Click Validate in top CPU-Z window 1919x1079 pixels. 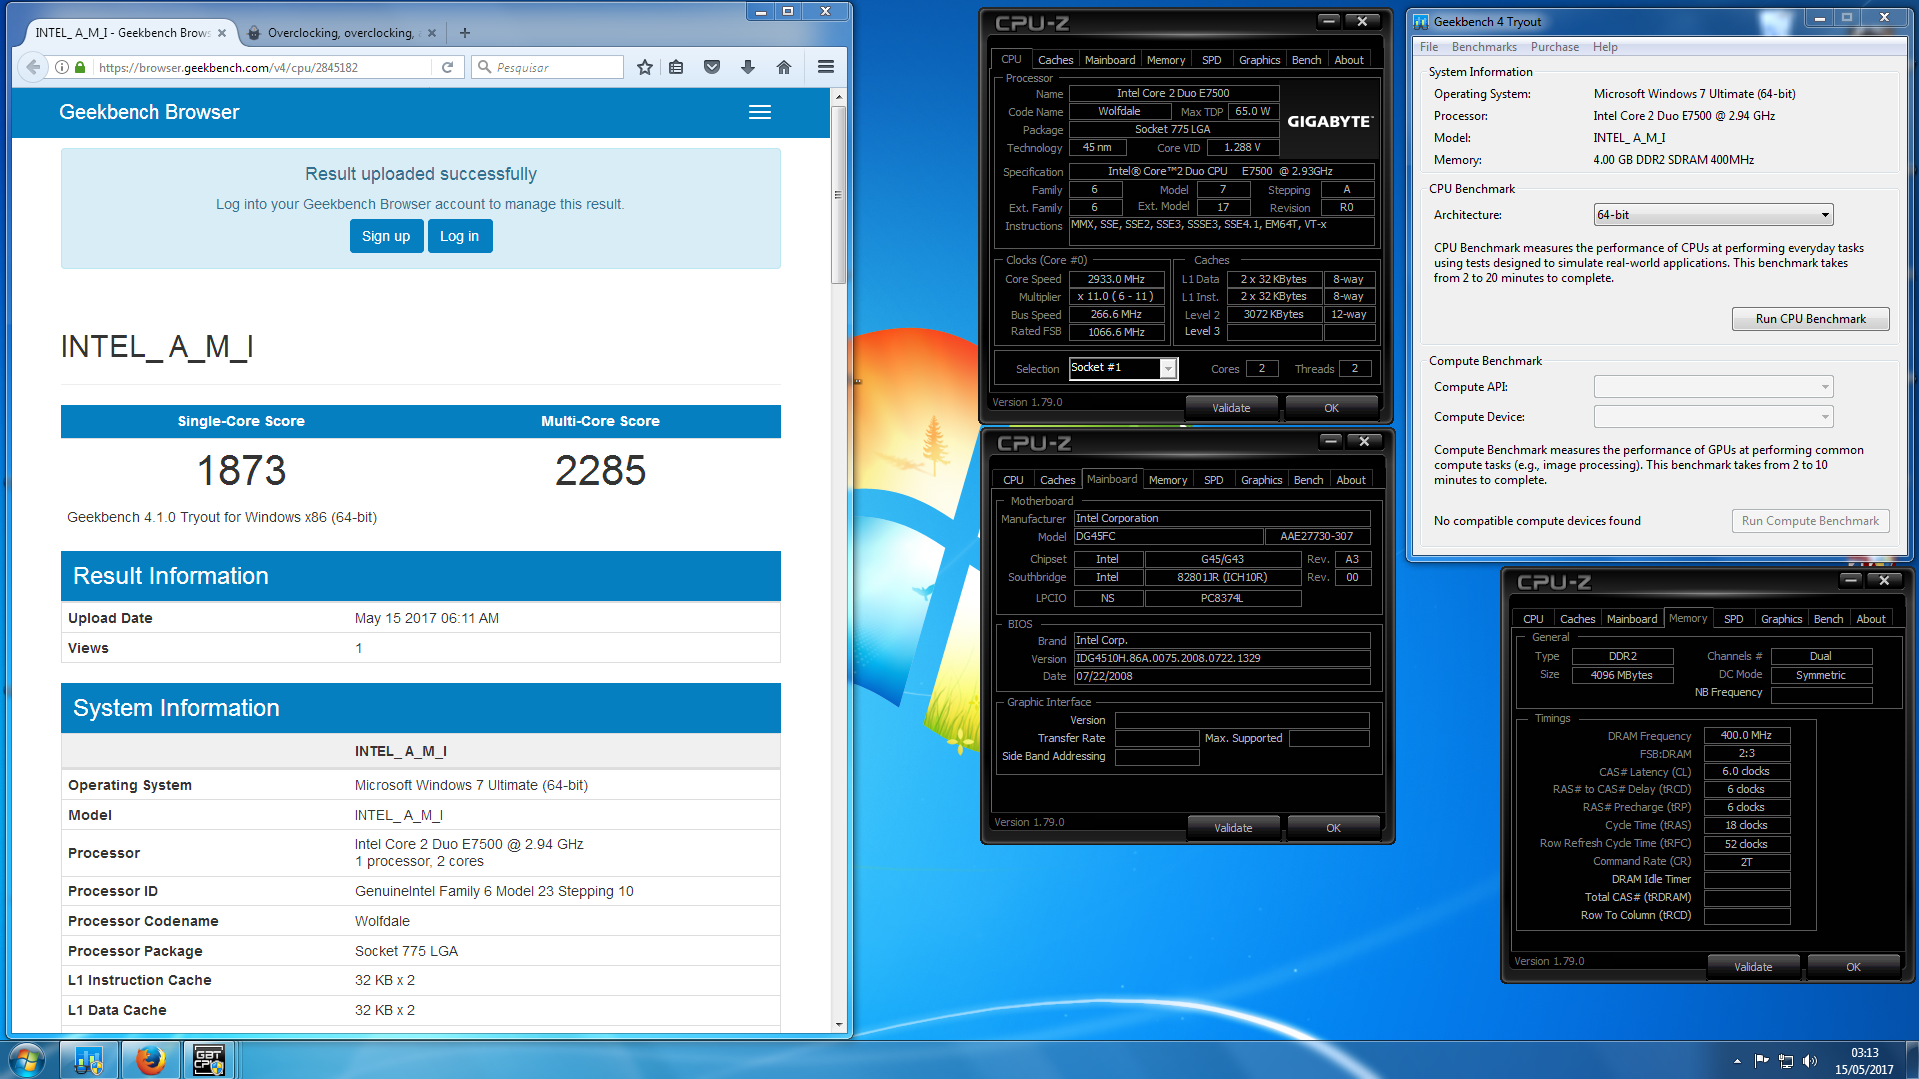coord(1231,408)
